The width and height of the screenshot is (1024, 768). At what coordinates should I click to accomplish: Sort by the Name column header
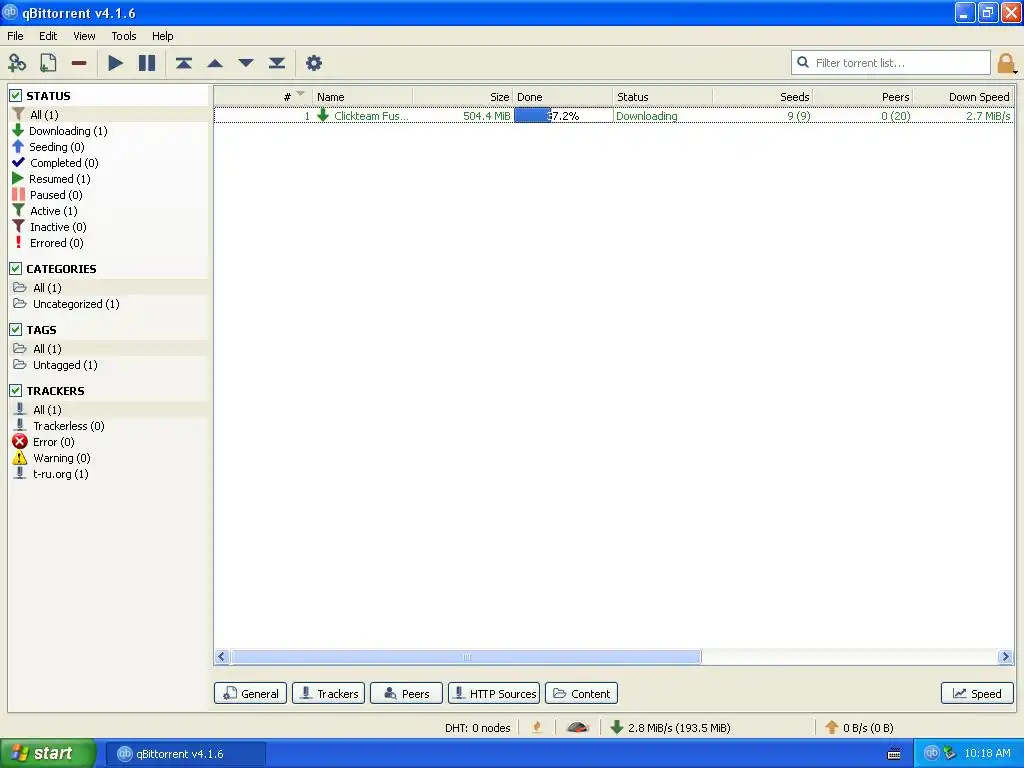(362, 97)
